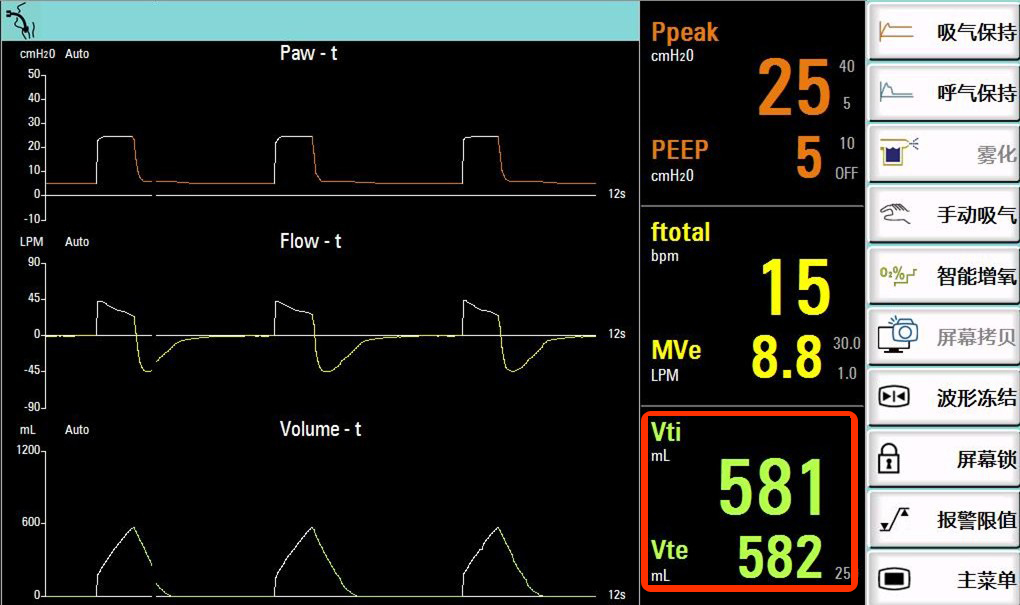Start the nebulizer (雾化) function
This screenshot has width=1020, height=605.
pos(944,154)
